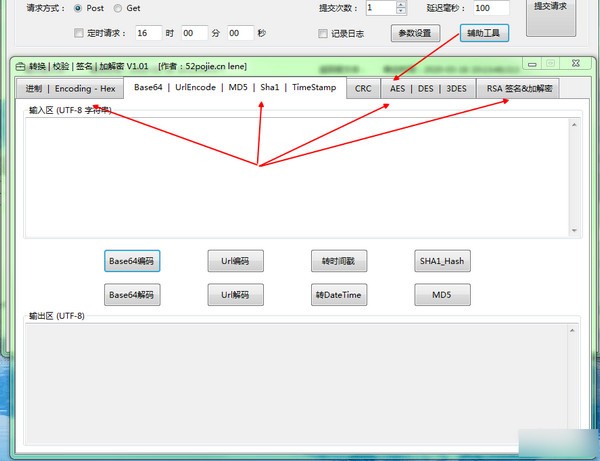Open the CRC tab
The width and height of the screenshot is (600, 461).
tap(363, 89)
